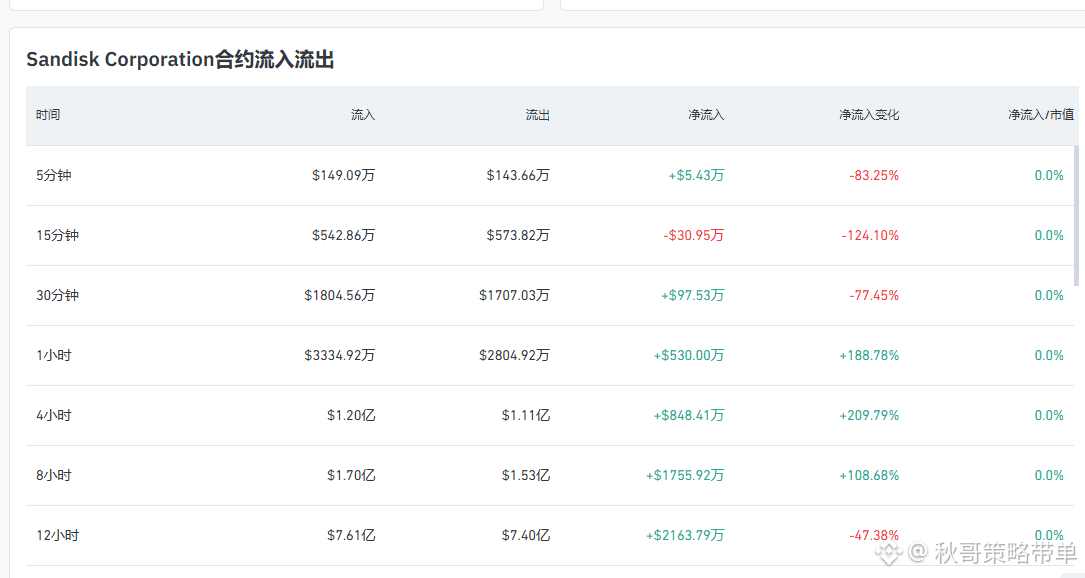The image size is (1085, 578).
Task: Click net change -77.45%
Action: tap(874, 296)
